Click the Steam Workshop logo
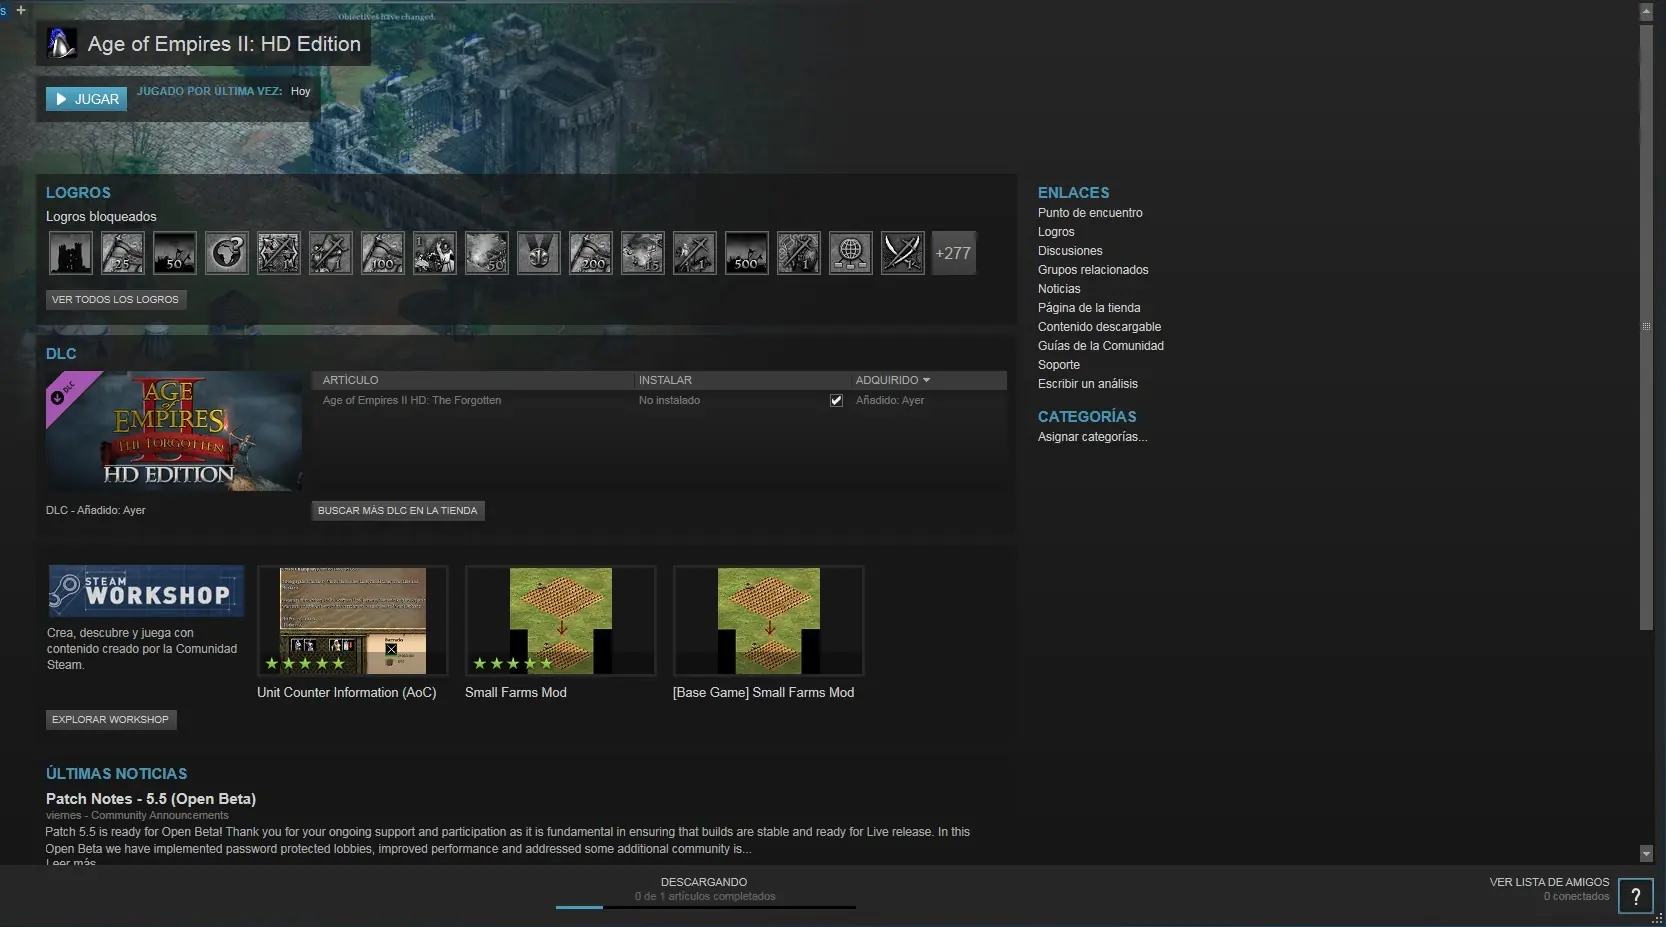The width and height of the screenshot is (1666, 927). 146,591
